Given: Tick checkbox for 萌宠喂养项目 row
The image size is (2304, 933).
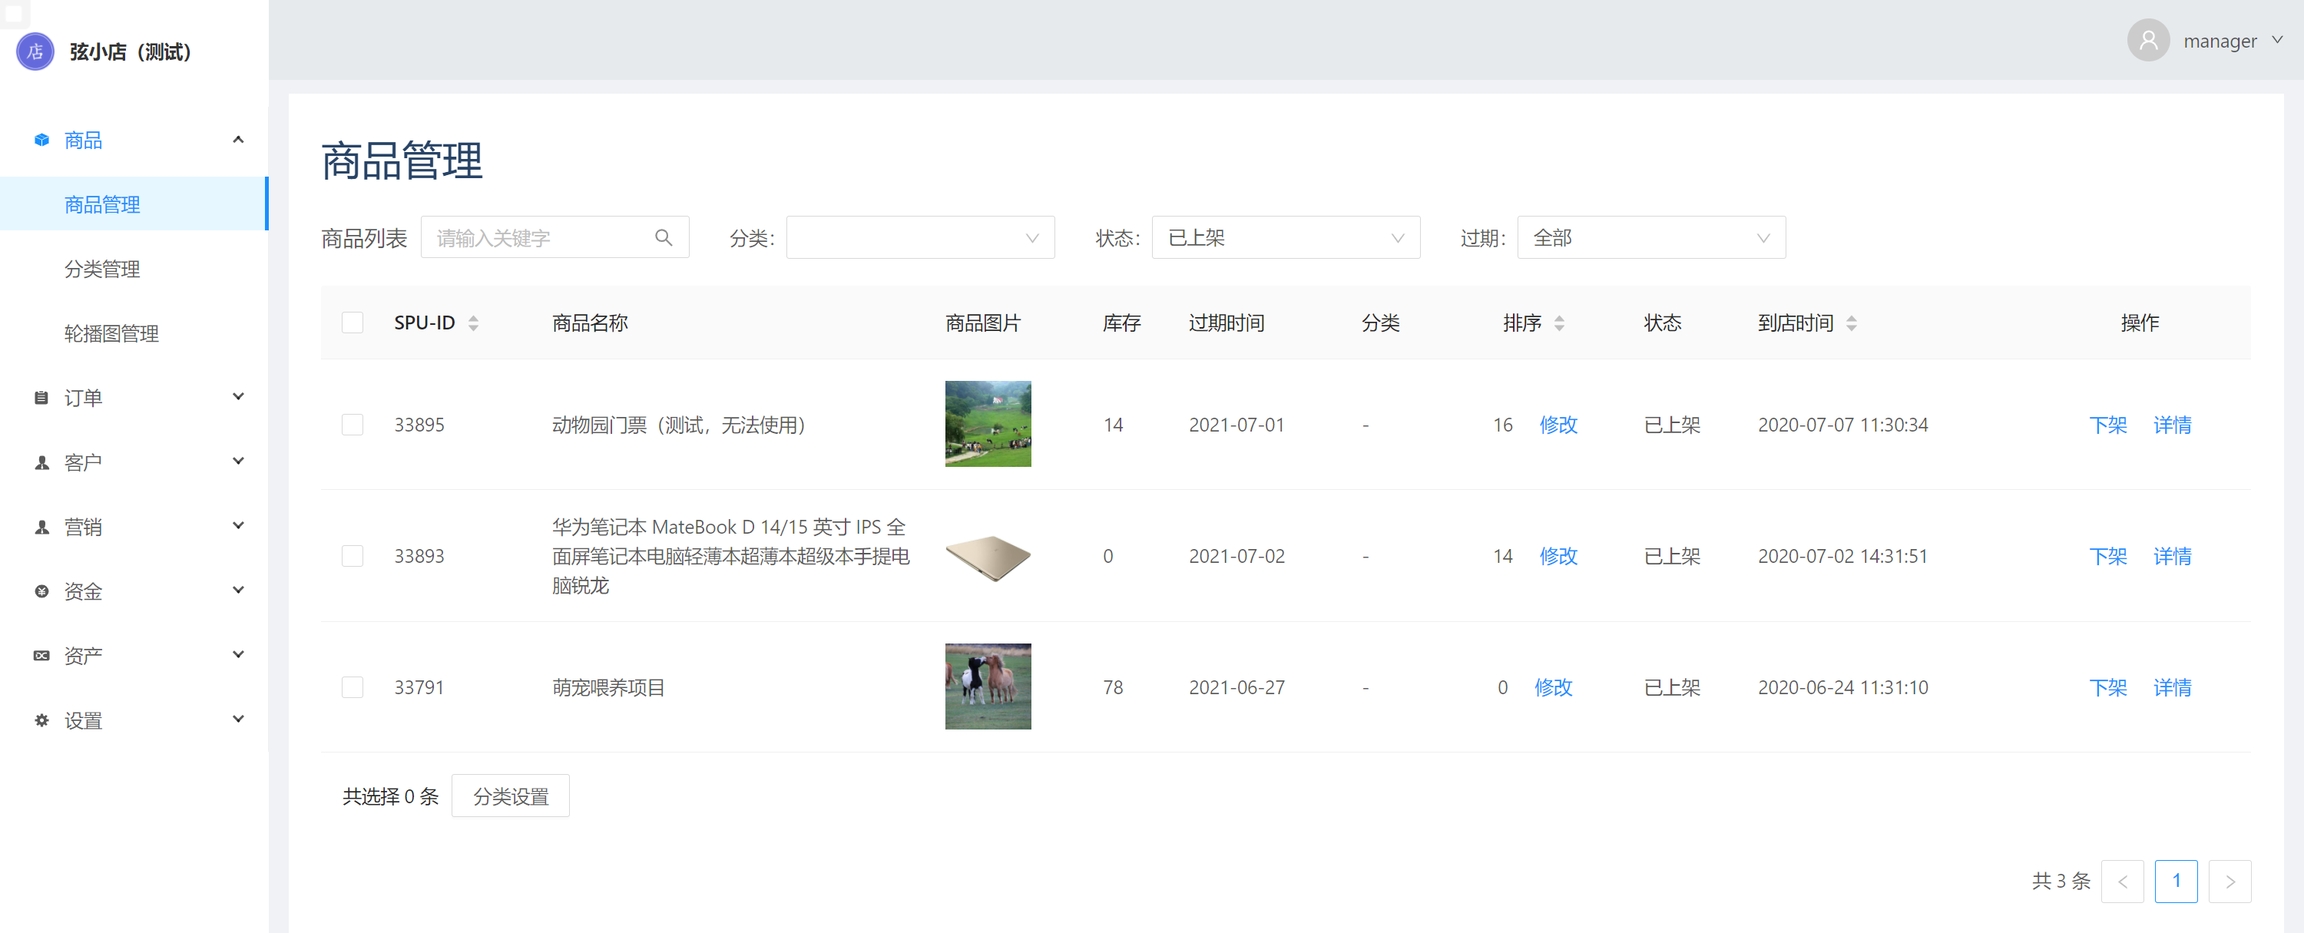Looking at the screenshot, I should click(352, 687).
